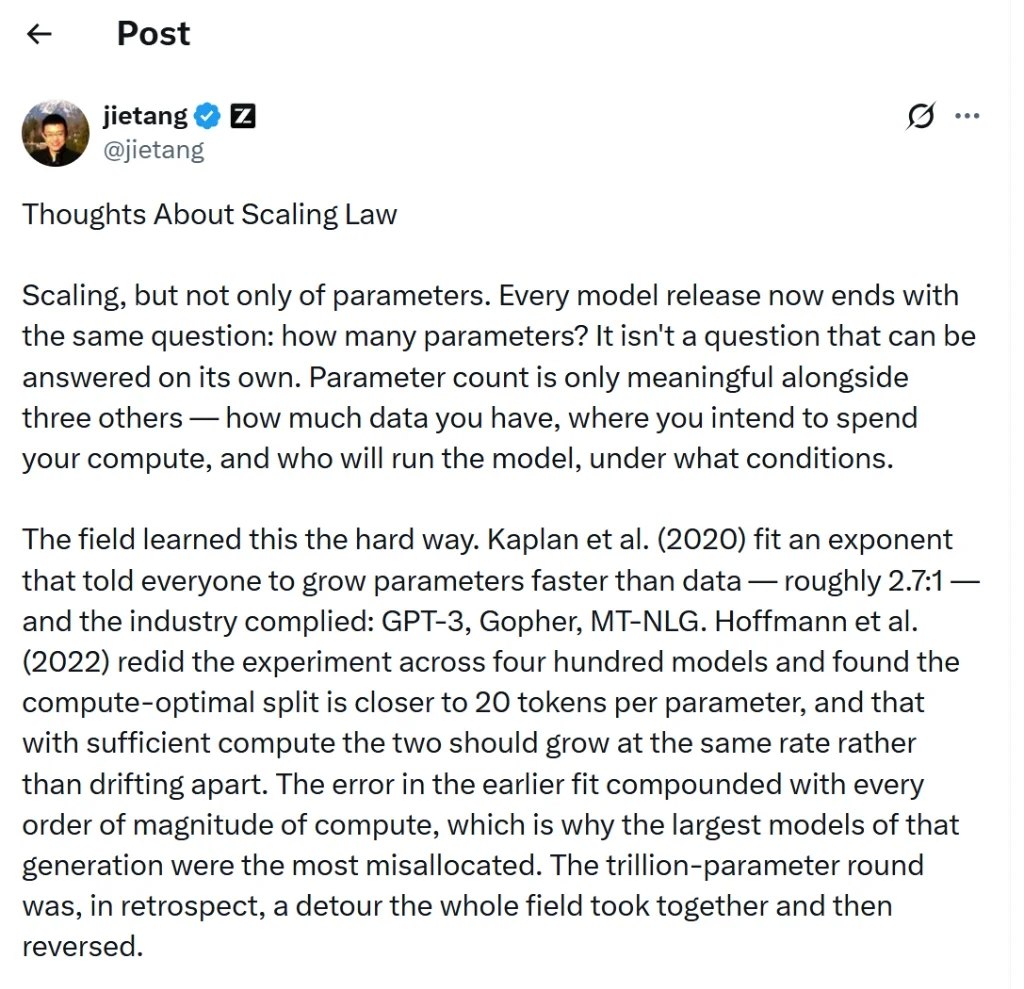The width and height of the screenshot is (1024, 989).
Task: Open the jietang display name link
Action: [145, 116]
